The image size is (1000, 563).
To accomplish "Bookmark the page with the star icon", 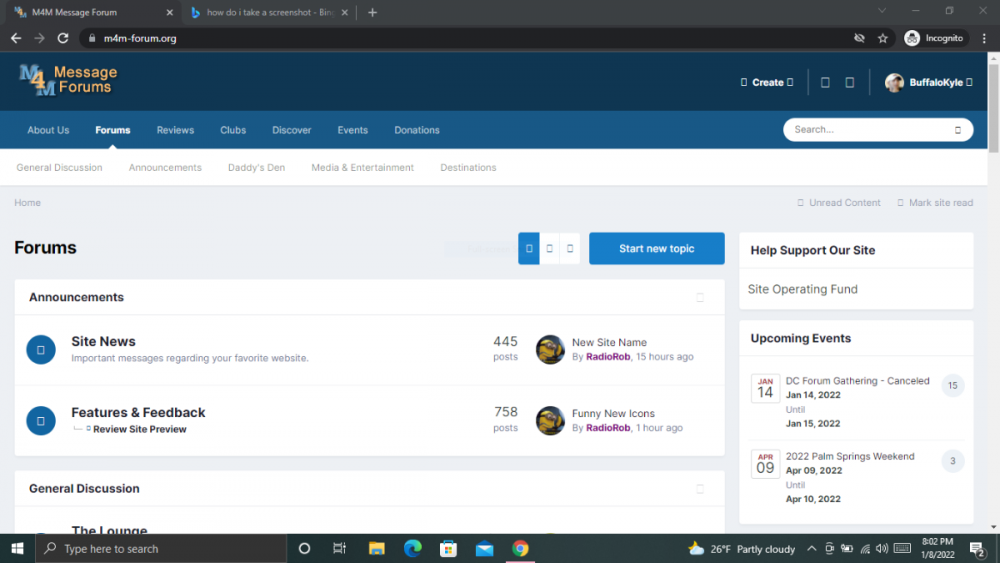I will click(x=883, y=38).
